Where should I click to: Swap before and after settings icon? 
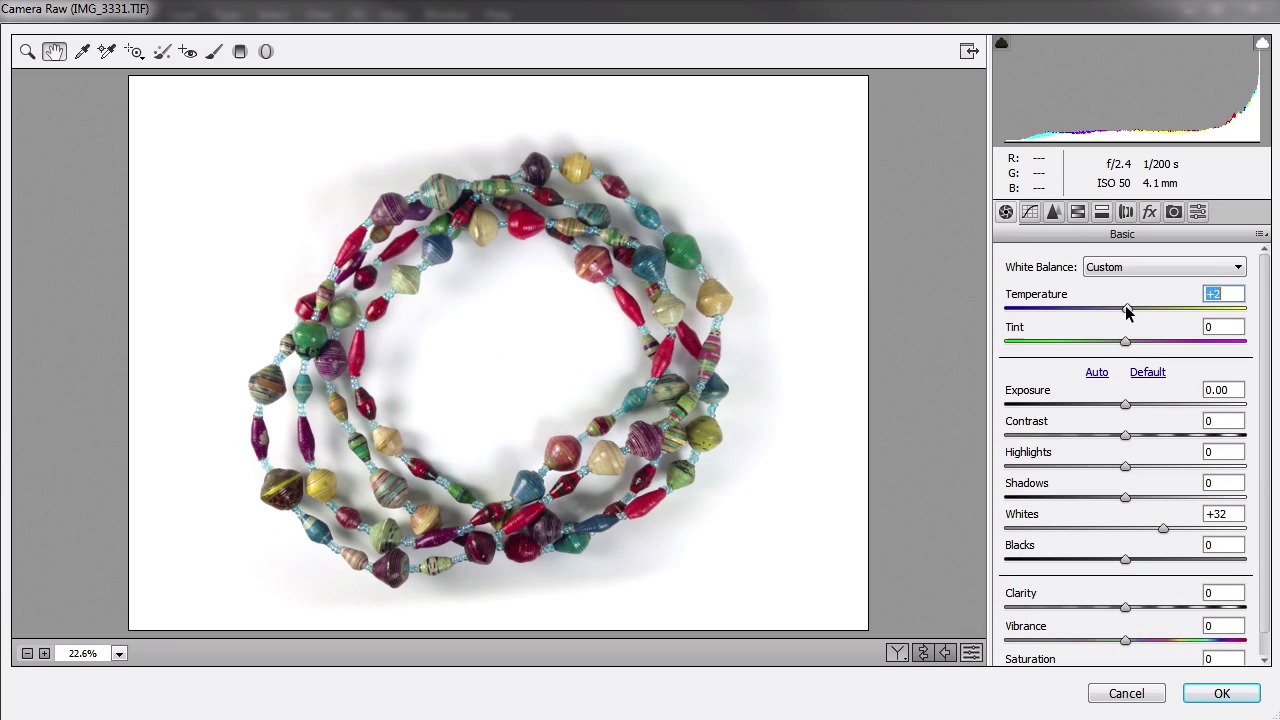(x=922, y=653)
